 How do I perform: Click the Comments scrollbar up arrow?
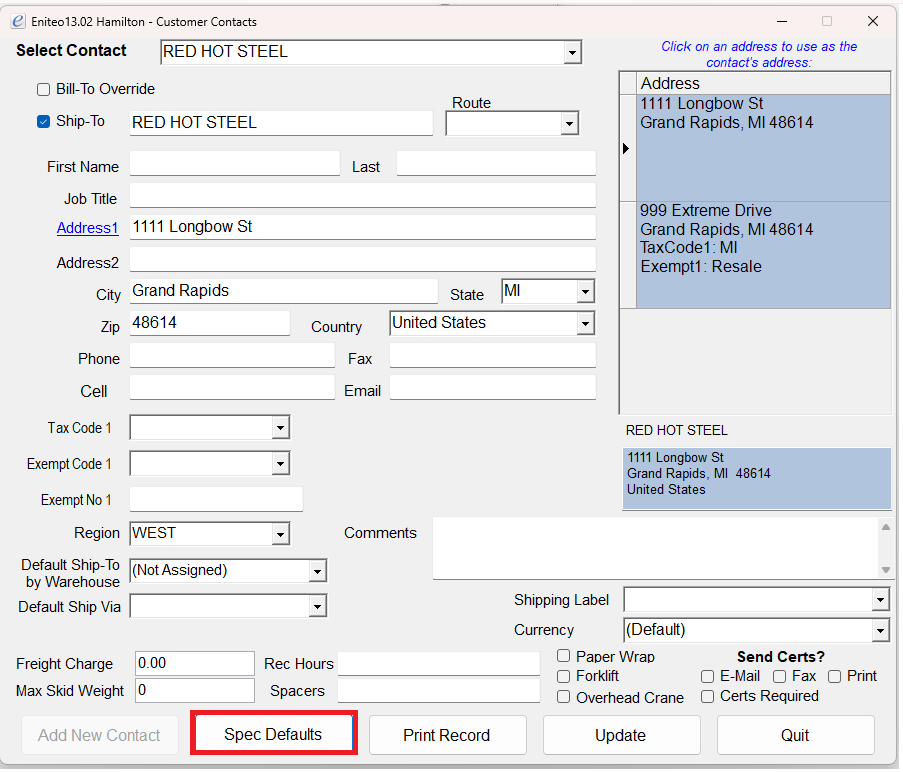(x=886, y=527)
